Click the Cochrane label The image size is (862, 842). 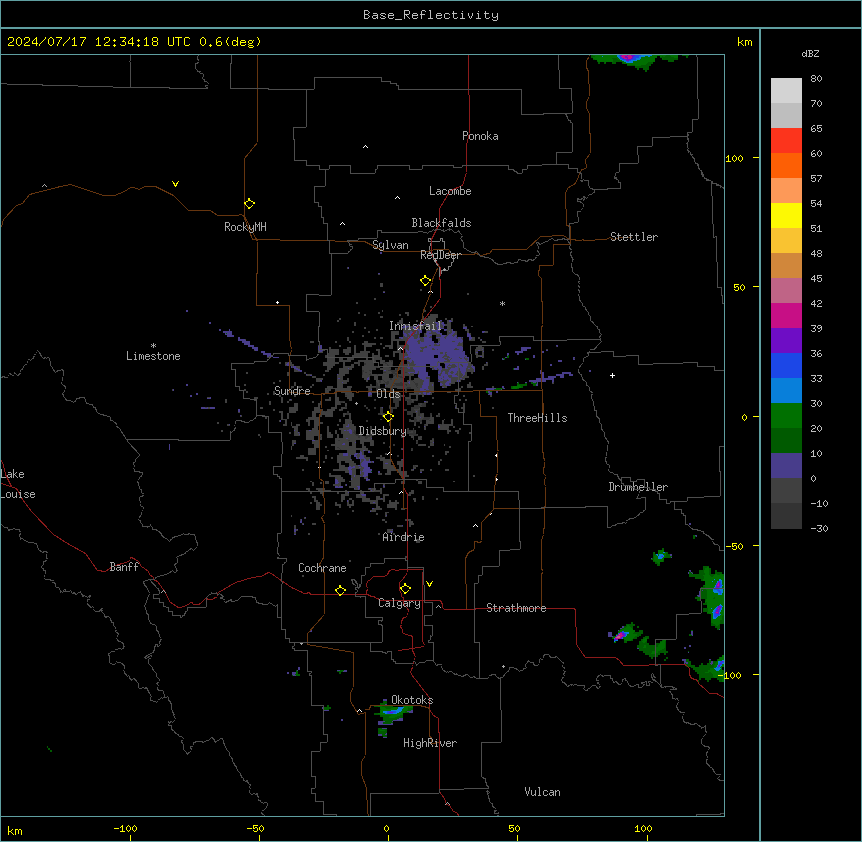click(x=322, y=568)
